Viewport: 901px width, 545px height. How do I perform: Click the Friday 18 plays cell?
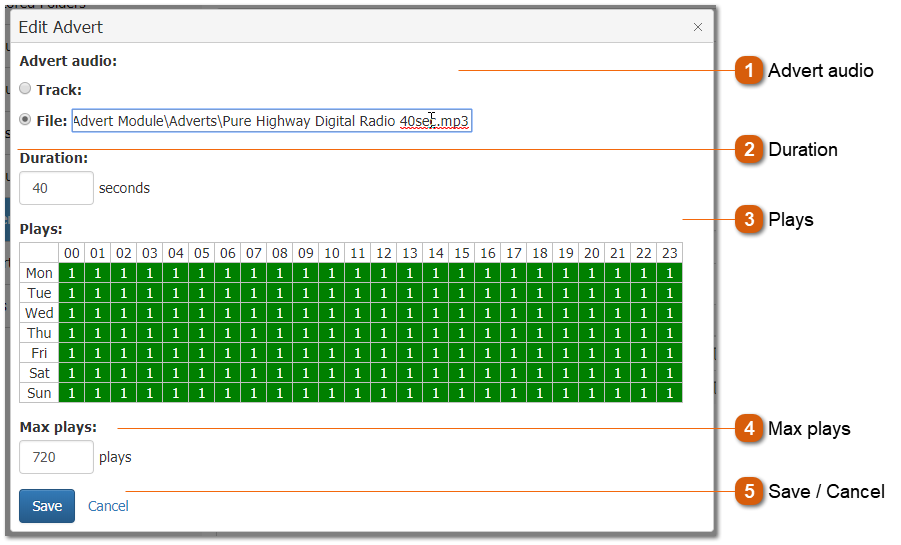point(539,353)
